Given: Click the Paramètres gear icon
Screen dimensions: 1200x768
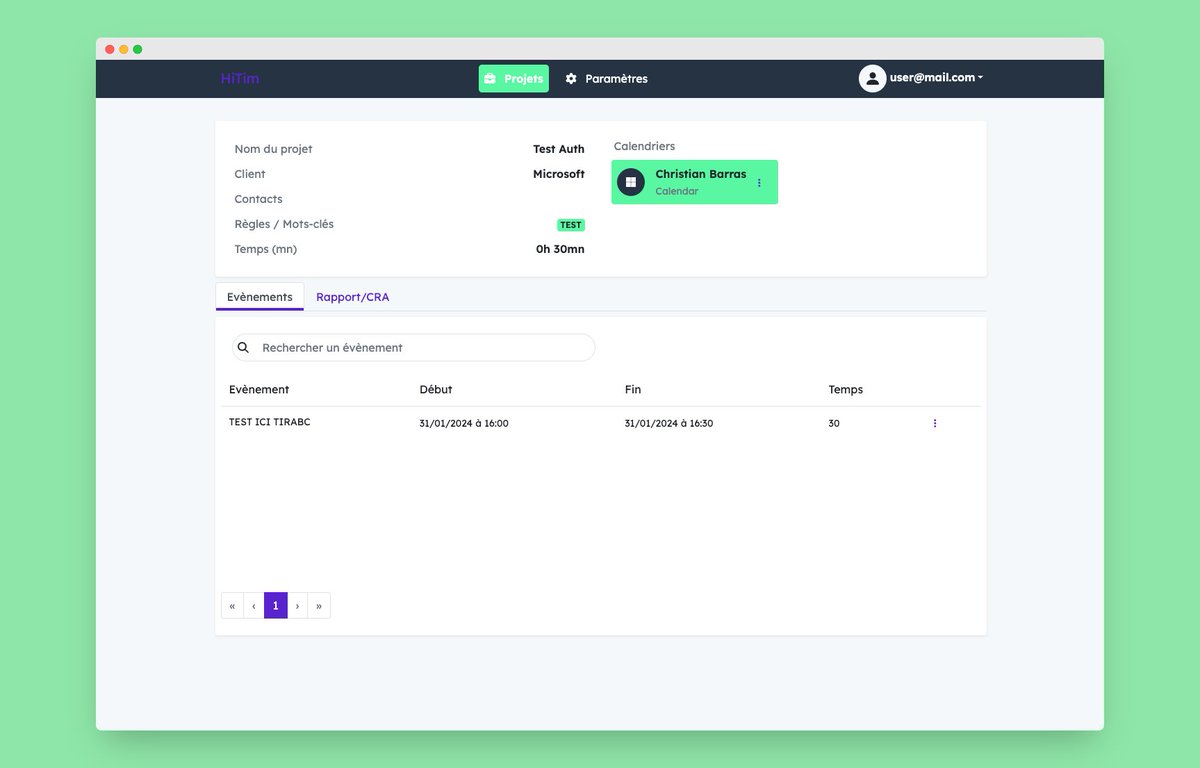Looking at the screenshot, I should [x=571, y=79].
